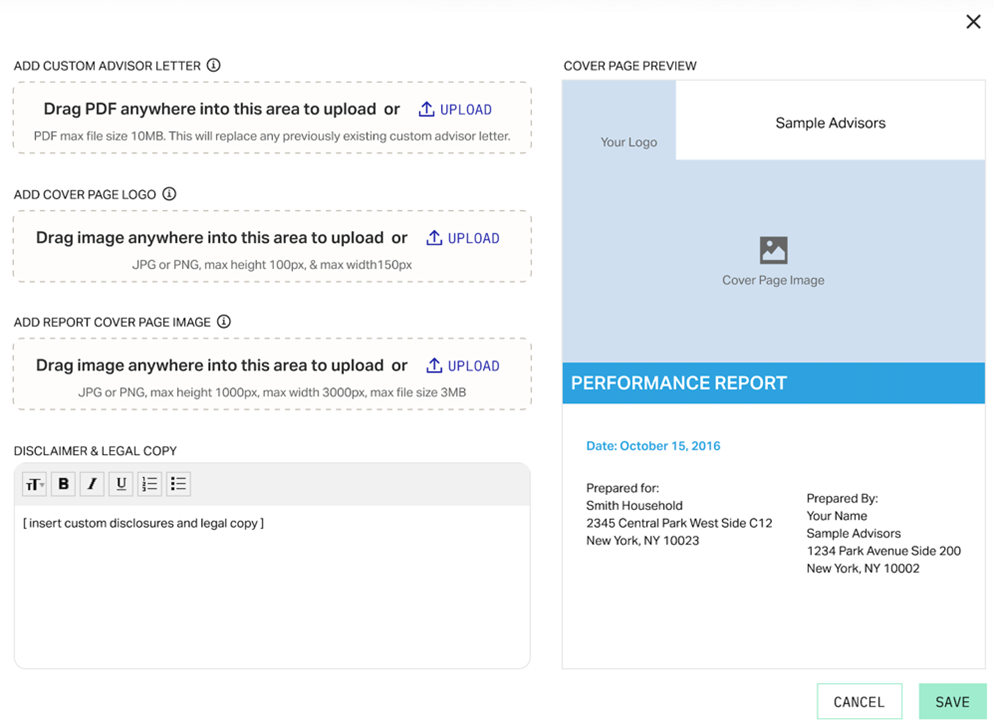Click info icon beside Add Cover Page Logo
The width and height of the screenshot is (994, 727).
point(169,194)
